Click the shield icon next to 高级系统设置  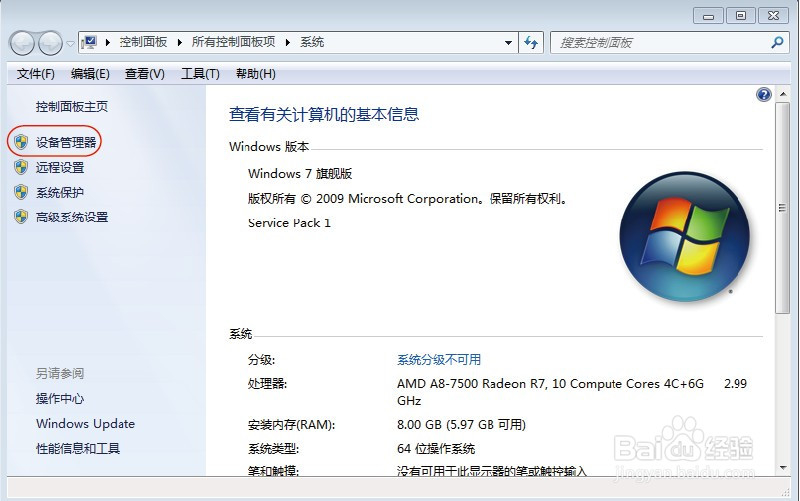21,216
